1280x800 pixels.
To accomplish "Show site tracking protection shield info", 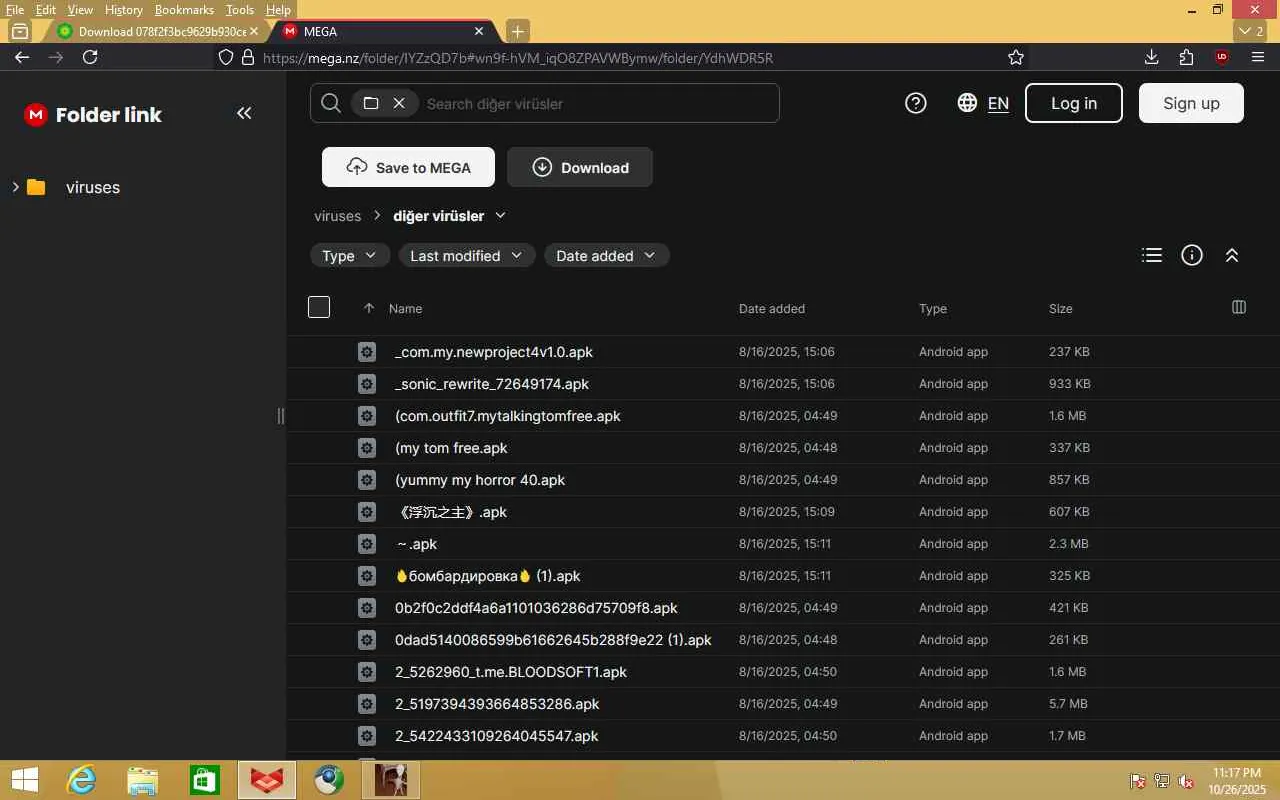I will 226,57.
